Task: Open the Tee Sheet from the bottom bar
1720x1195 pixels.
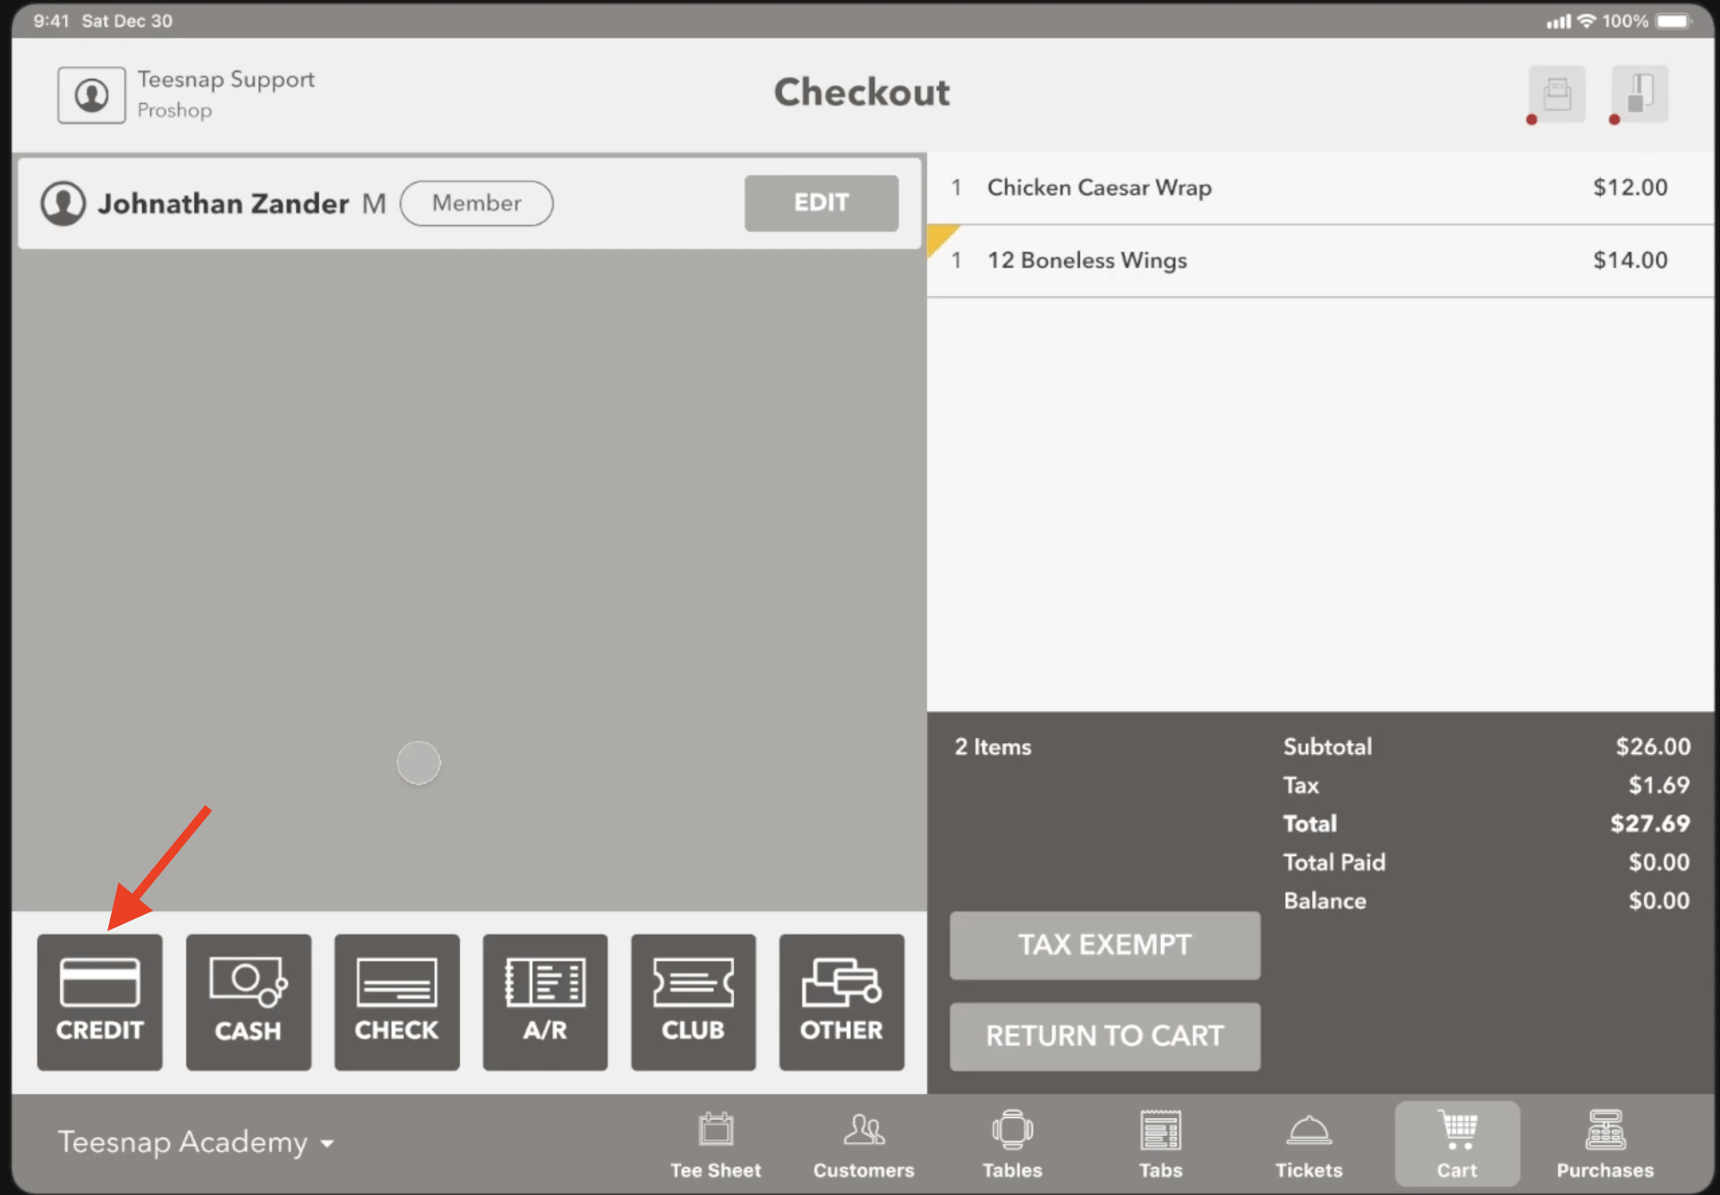Action: coord(716,1143)
